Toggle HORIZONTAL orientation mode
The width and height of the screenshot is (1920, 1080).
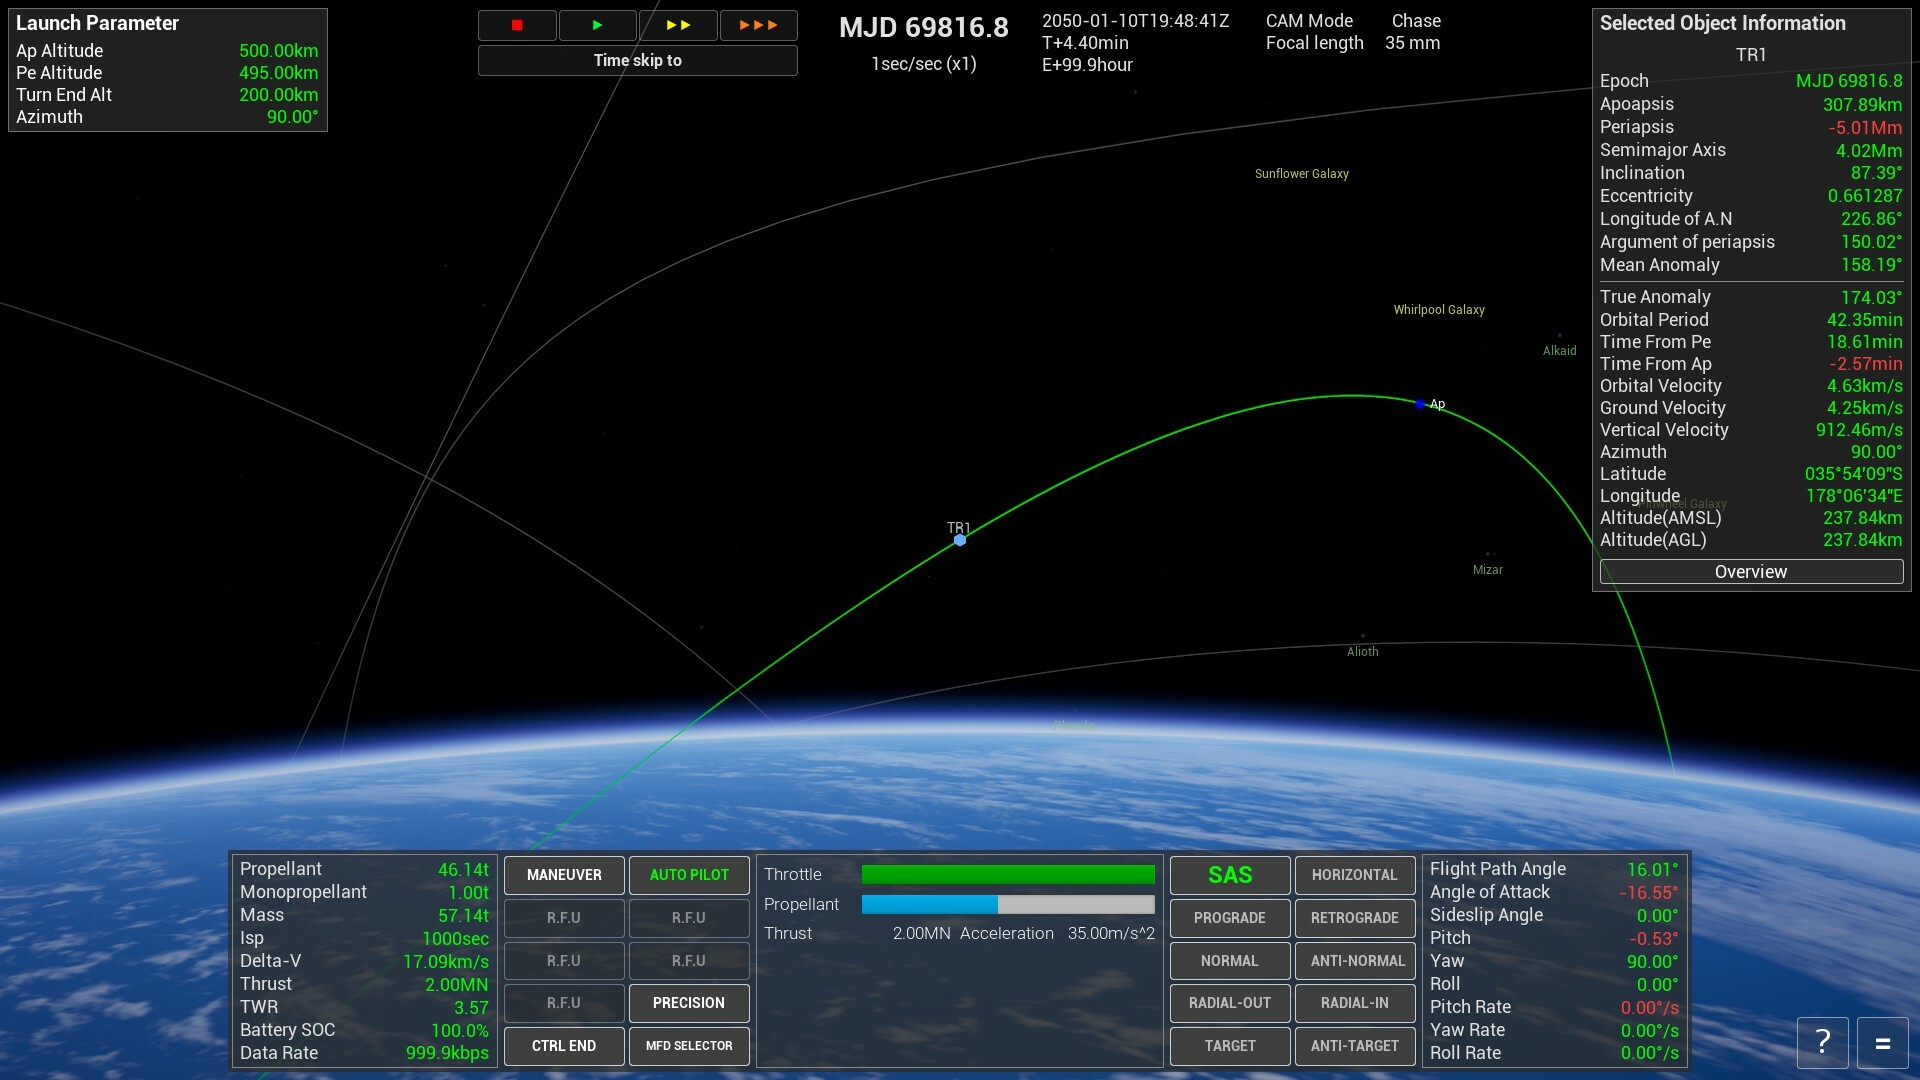(1354, 874)
